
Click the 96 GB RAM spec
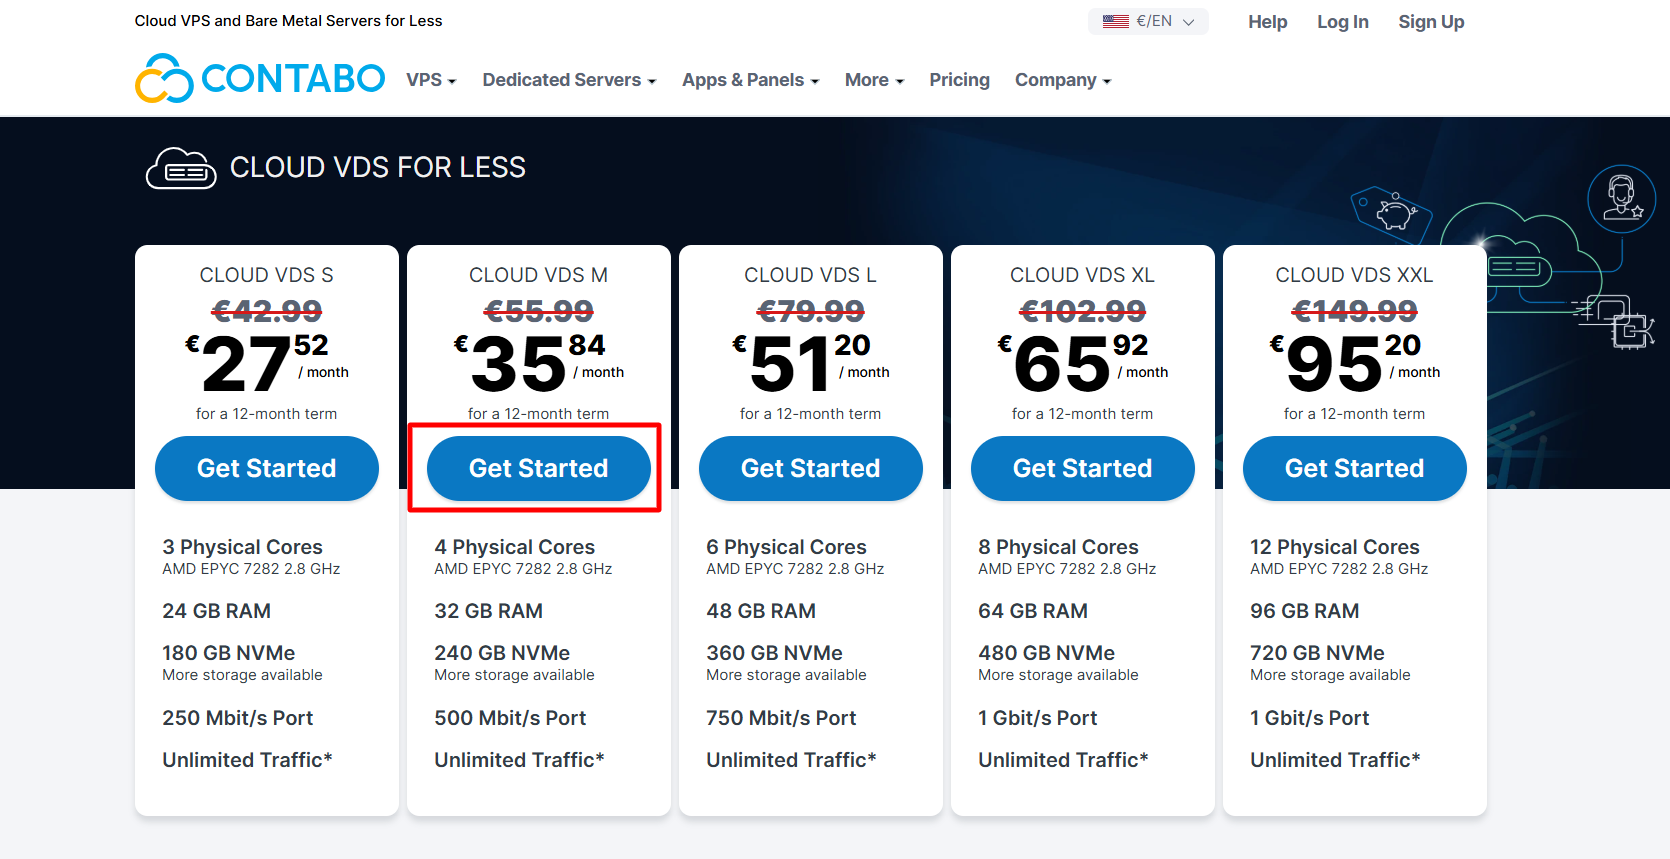tap(1305, 611)
